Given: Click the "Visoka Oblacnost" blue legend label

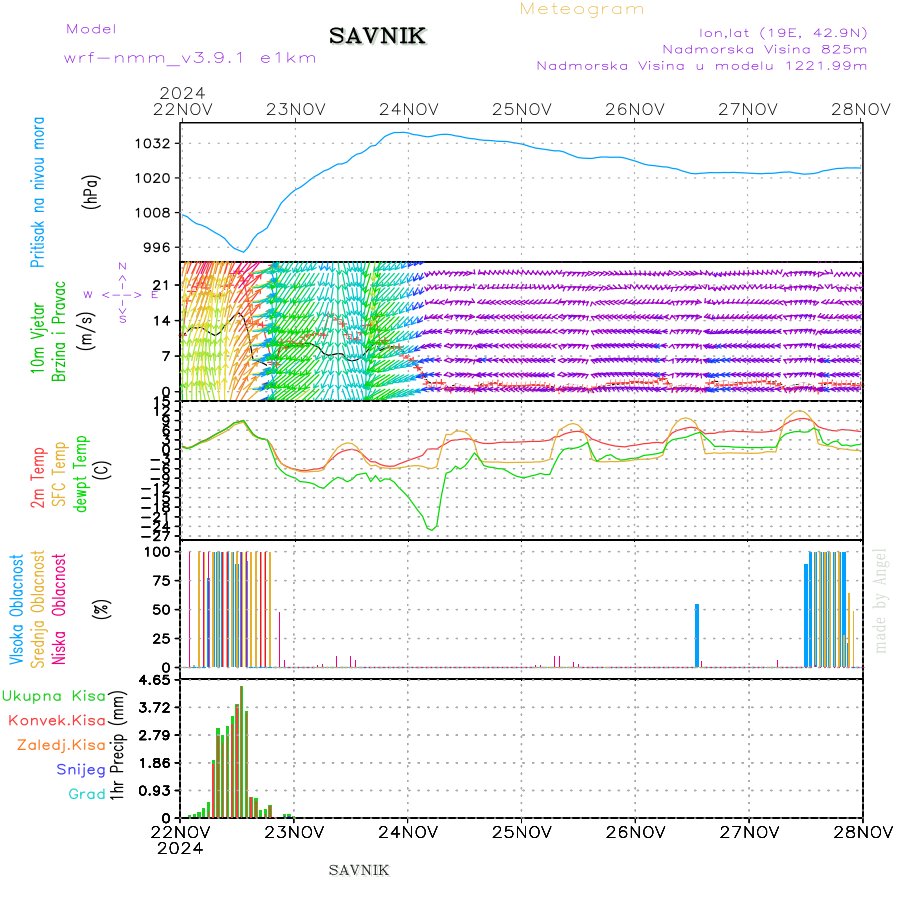Looking at the screenshot, I should click(x=17, y=610).
